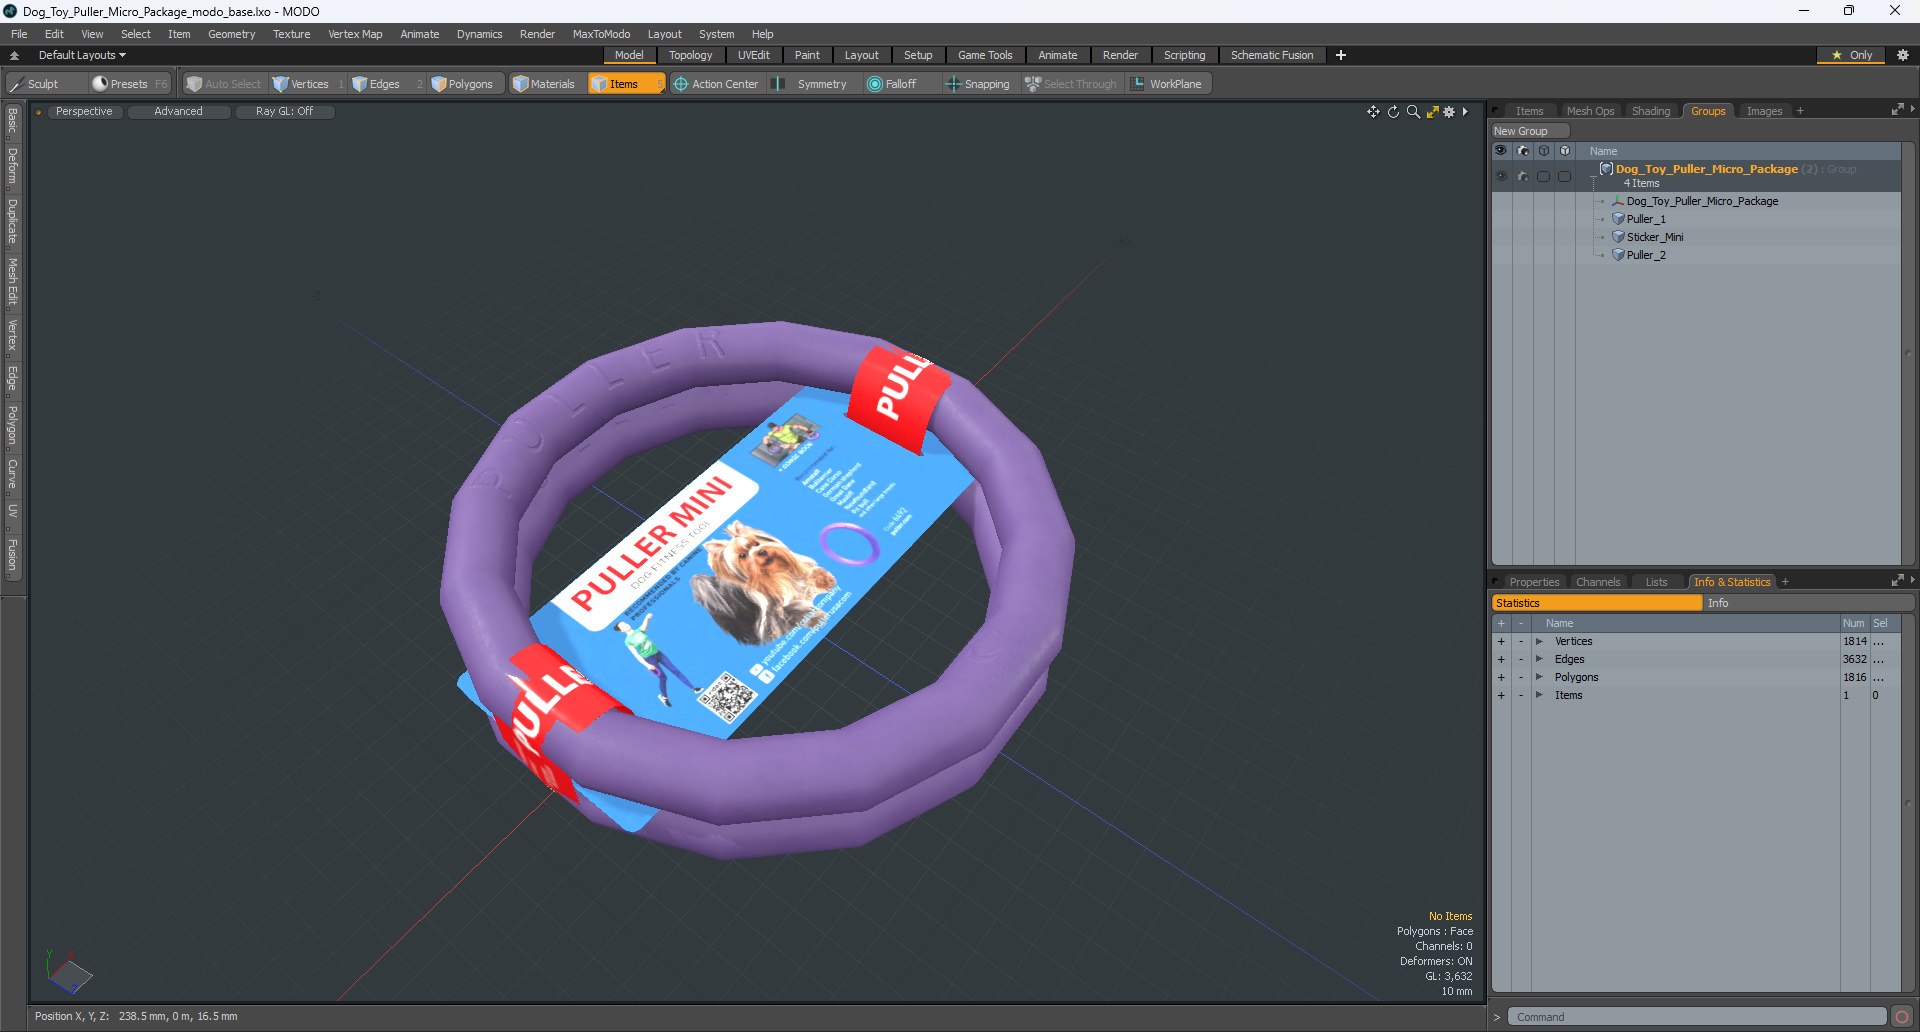Screen dimensions: 1920x1032
Task: Open the Channels tab
Action: pyautogui.click(x=1597, y=582)
